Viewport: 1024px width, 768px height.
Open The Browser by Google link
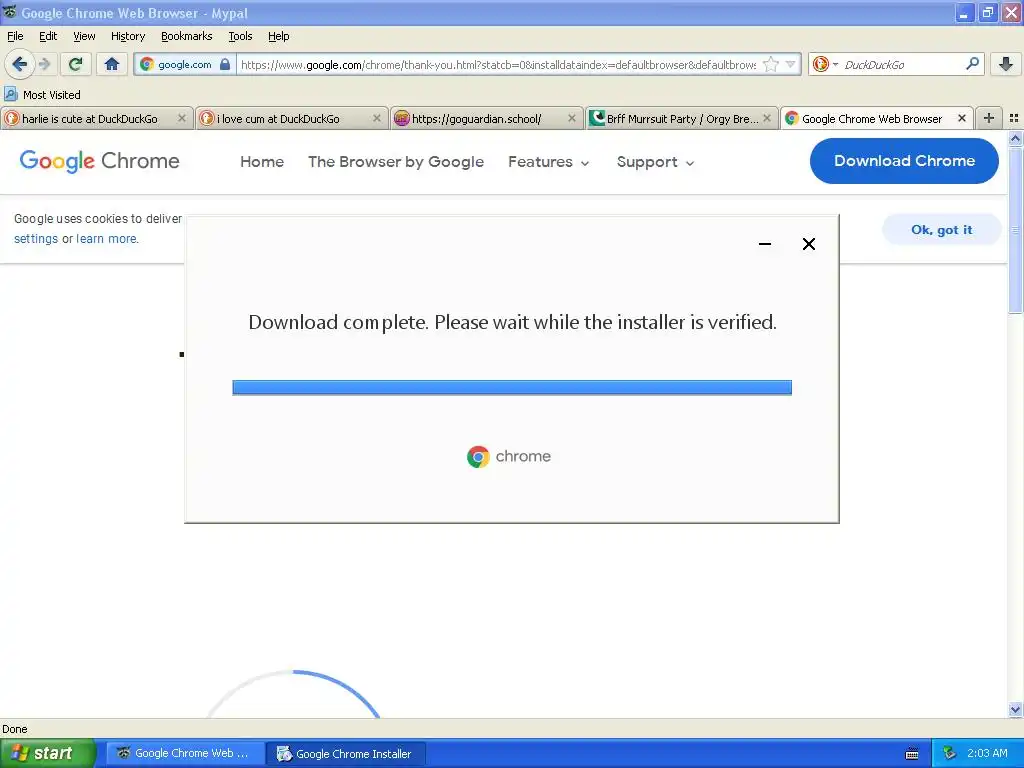coord(396,161)
